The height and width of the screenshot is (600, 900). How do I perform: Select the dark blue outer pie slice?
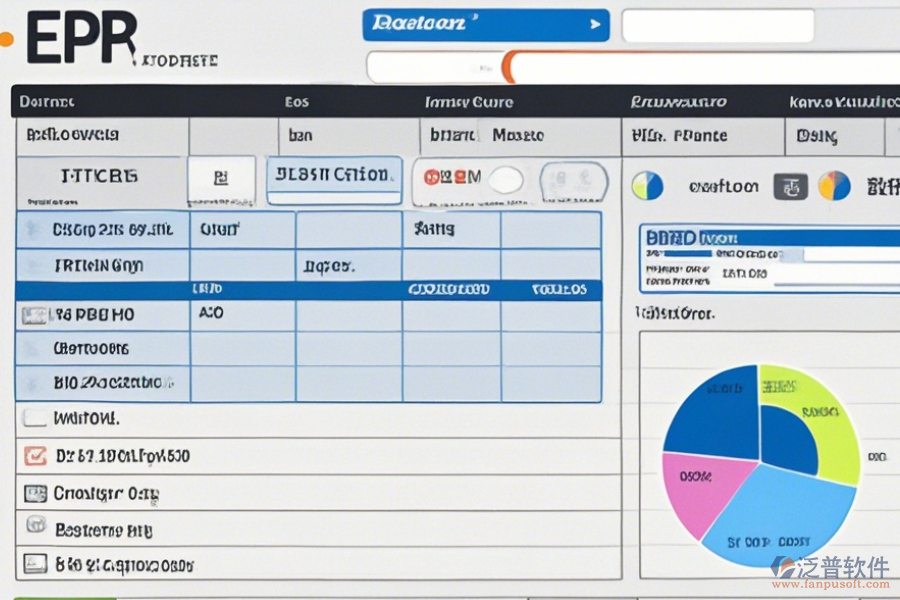point(717,413)
